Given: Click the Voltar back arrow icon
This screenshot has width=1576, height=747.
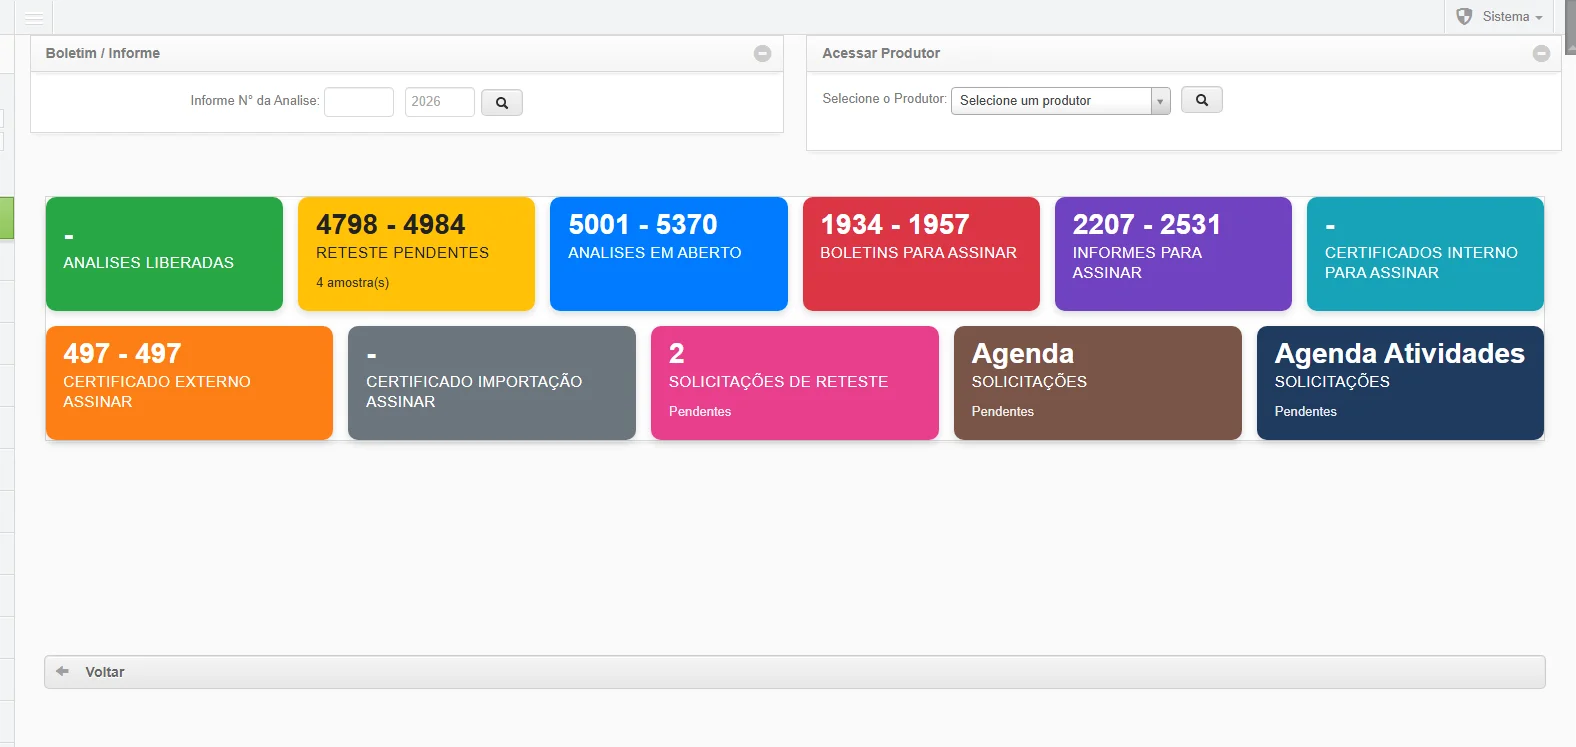Looking at the screenshot, I should coord(63,671).
